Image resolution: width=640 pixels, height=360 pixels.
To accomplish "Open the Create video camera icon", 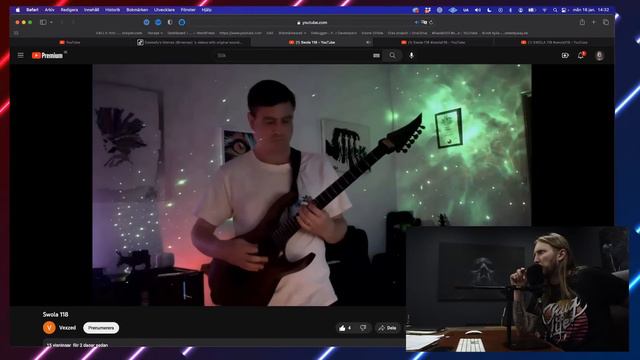I will tap(565, 56).
